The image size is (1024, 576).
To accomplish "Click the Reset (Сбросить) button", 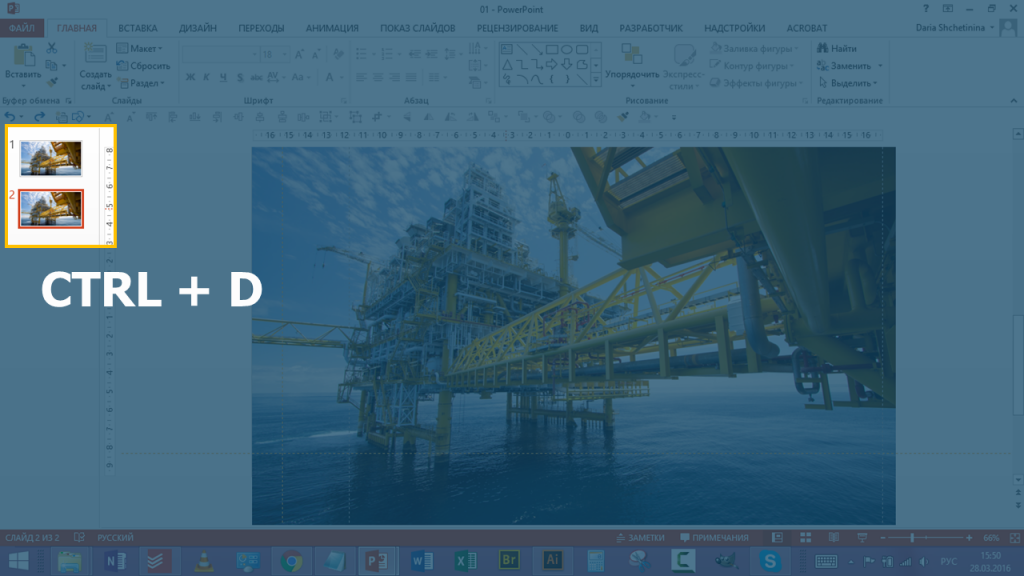I will pyautogui.click(x=143, y=66).
